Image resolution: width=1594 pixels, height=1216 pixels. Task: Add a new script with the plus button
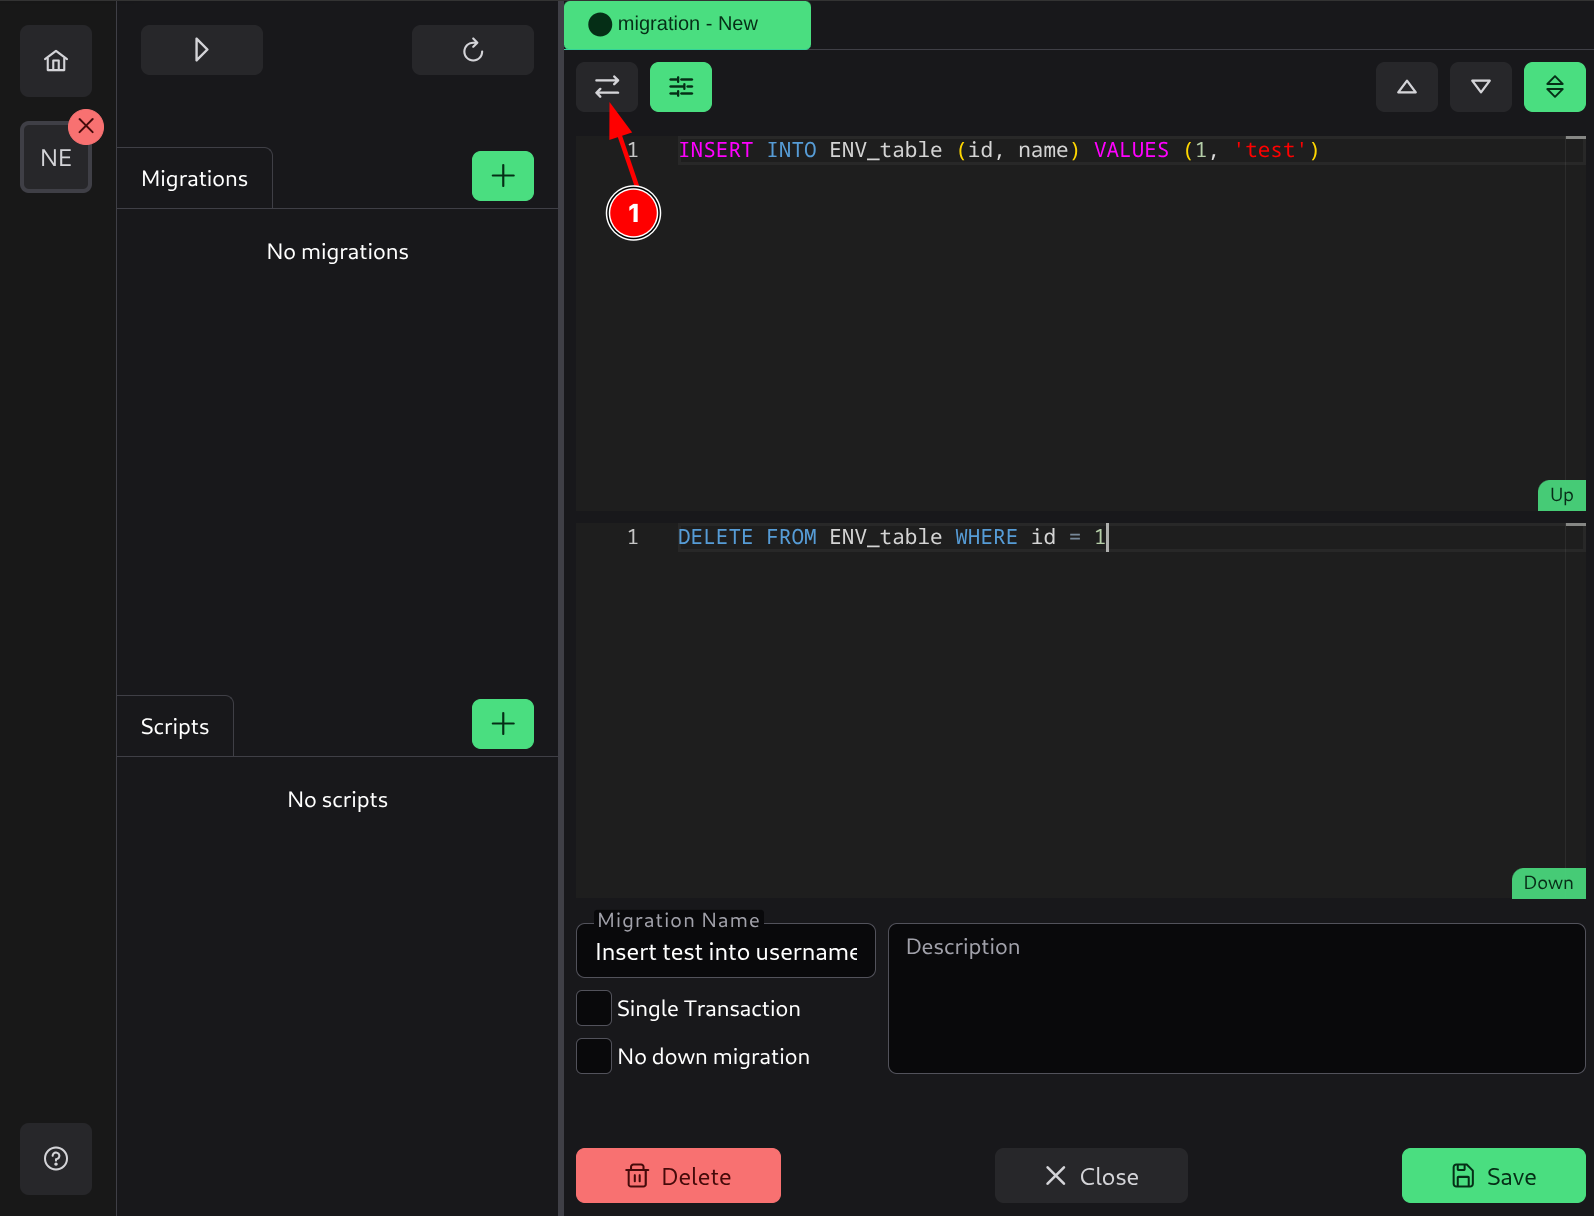[x=503, y=724]
